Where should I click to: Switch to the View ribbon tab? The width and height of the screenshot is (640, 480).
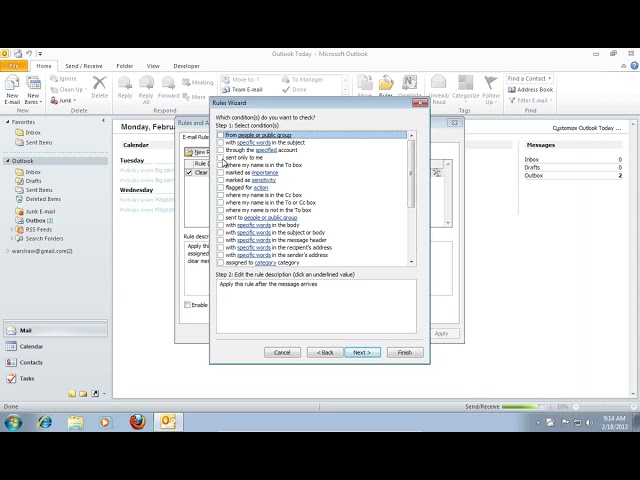click(x=153, y=66)
